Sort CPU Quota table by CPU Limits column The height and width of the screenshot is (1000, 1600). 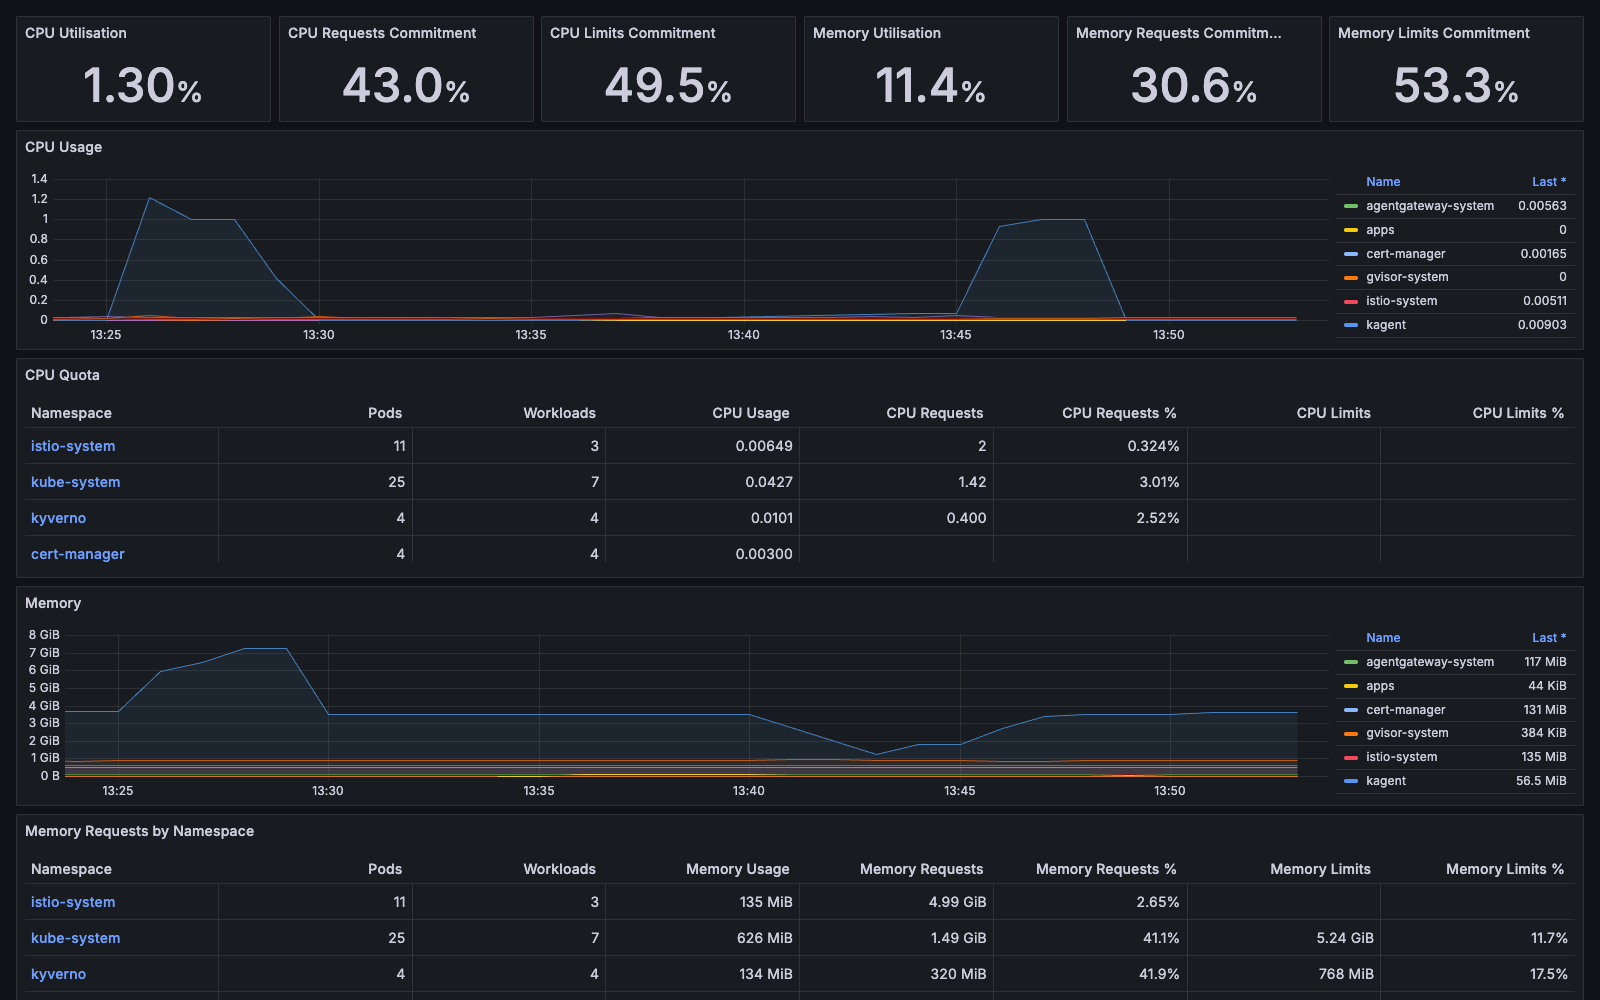tap(1334, 413)
